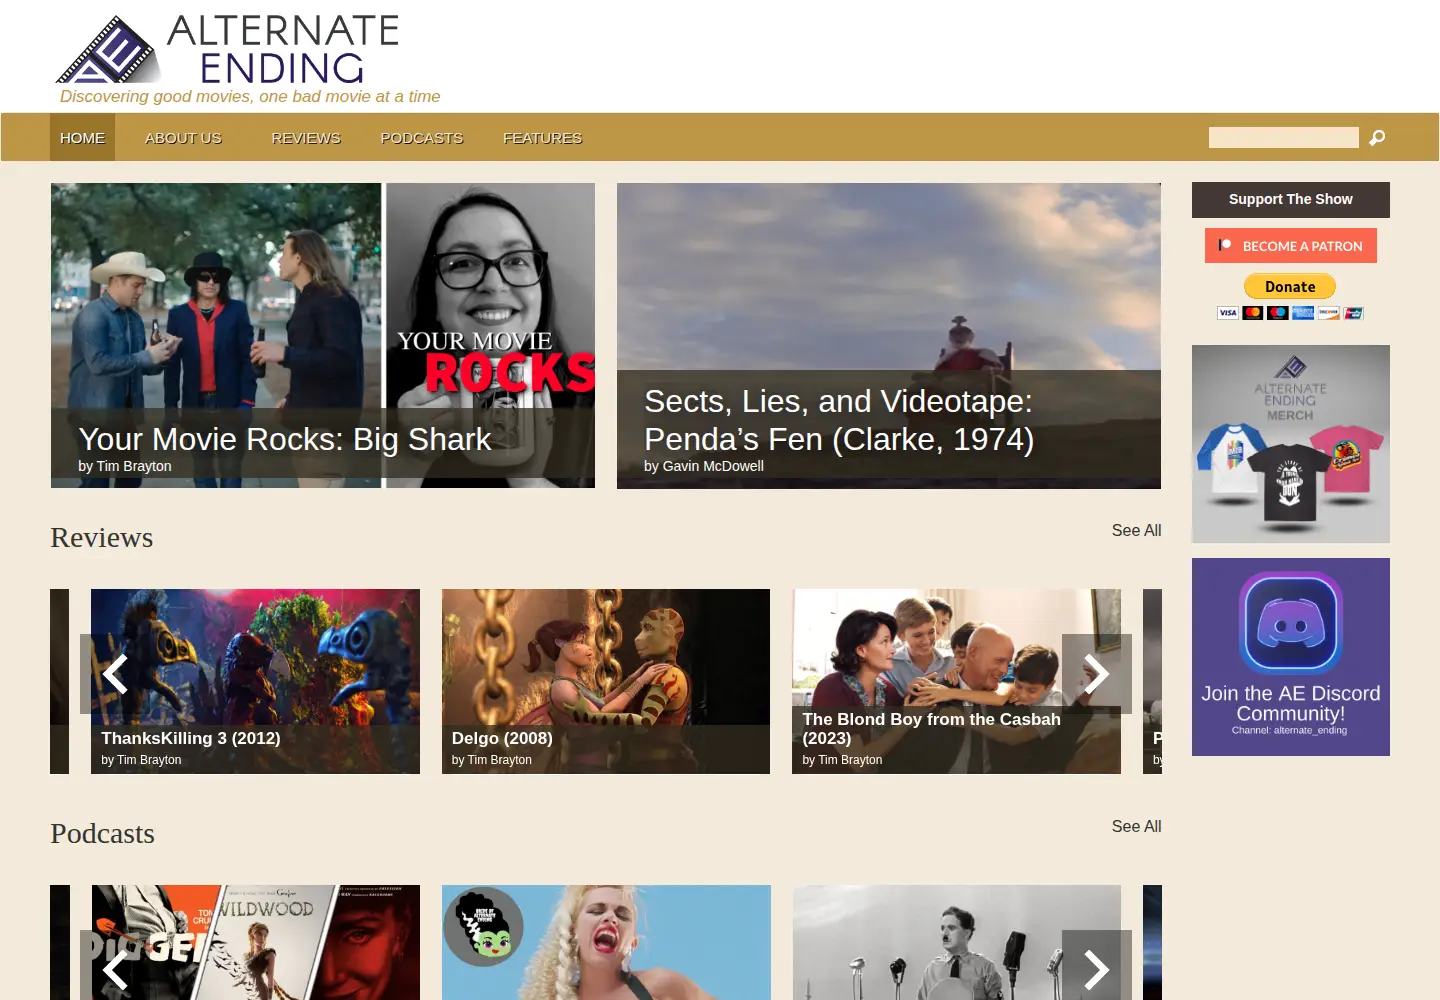The height and width of the screenshot is (1000, 1440).
Task: See all Podcasts
Action: click(1136, 826)
